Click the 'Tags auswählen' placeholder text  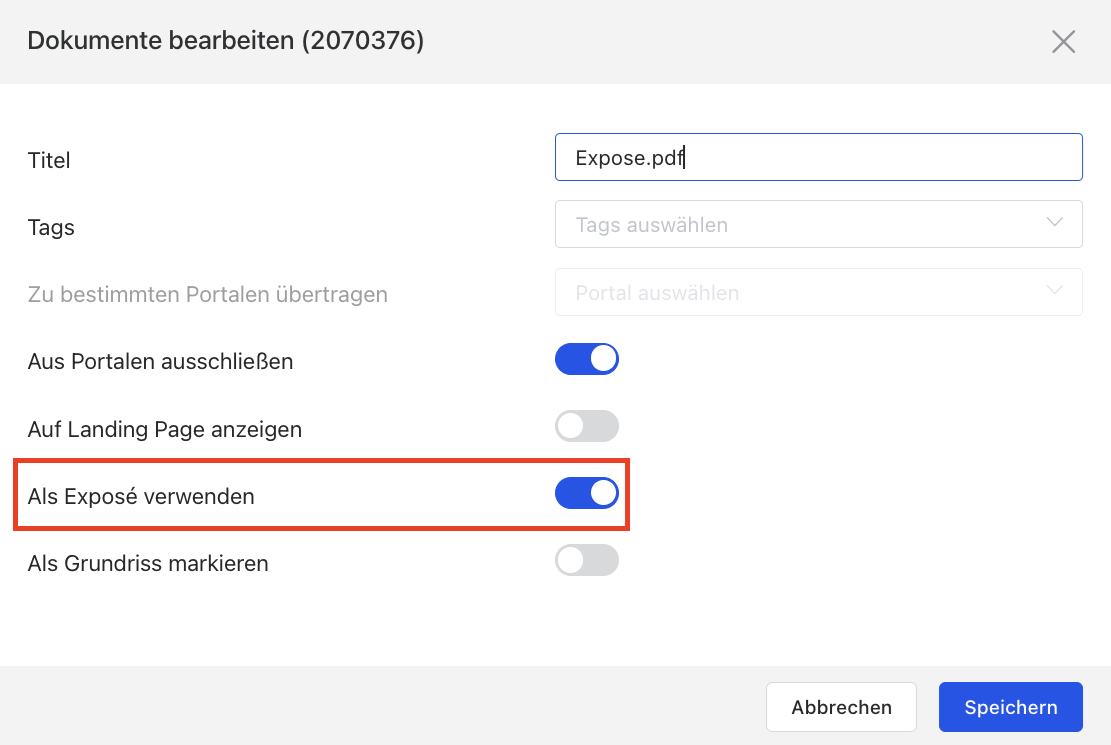pyautogui.click(x=652, y=225)
